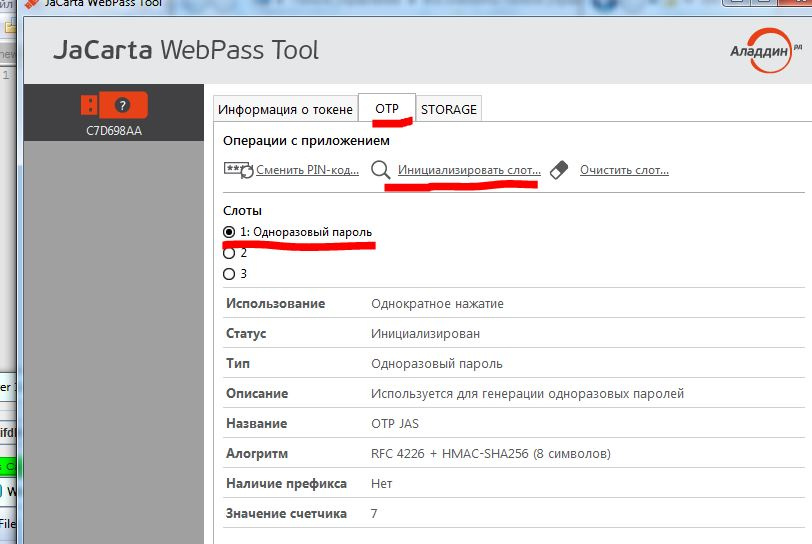
Task: Click the eraser icon for clearing slot
Action: coord(559,169)
